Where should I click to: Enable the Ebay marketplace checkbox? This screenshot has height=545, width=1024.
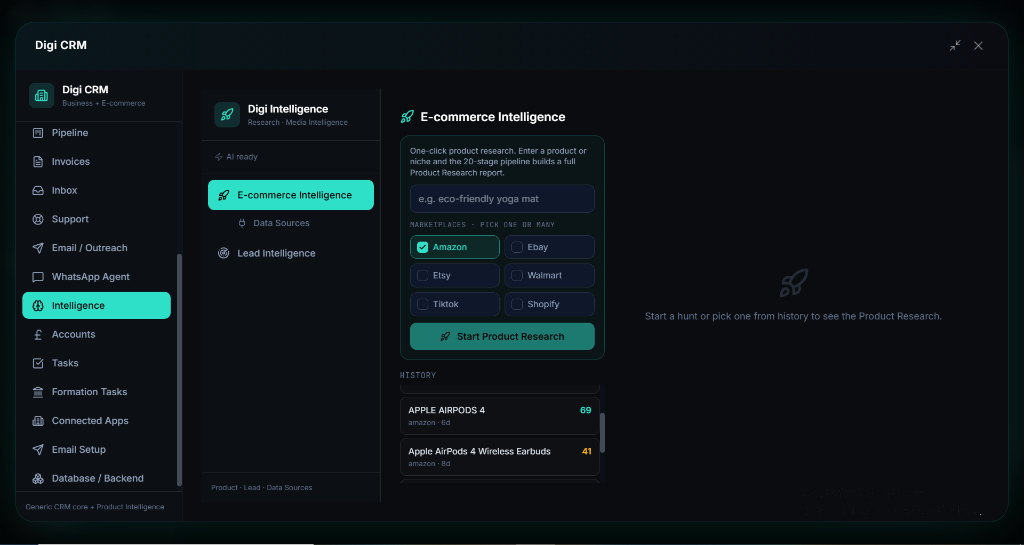click(x=517, y=247)
